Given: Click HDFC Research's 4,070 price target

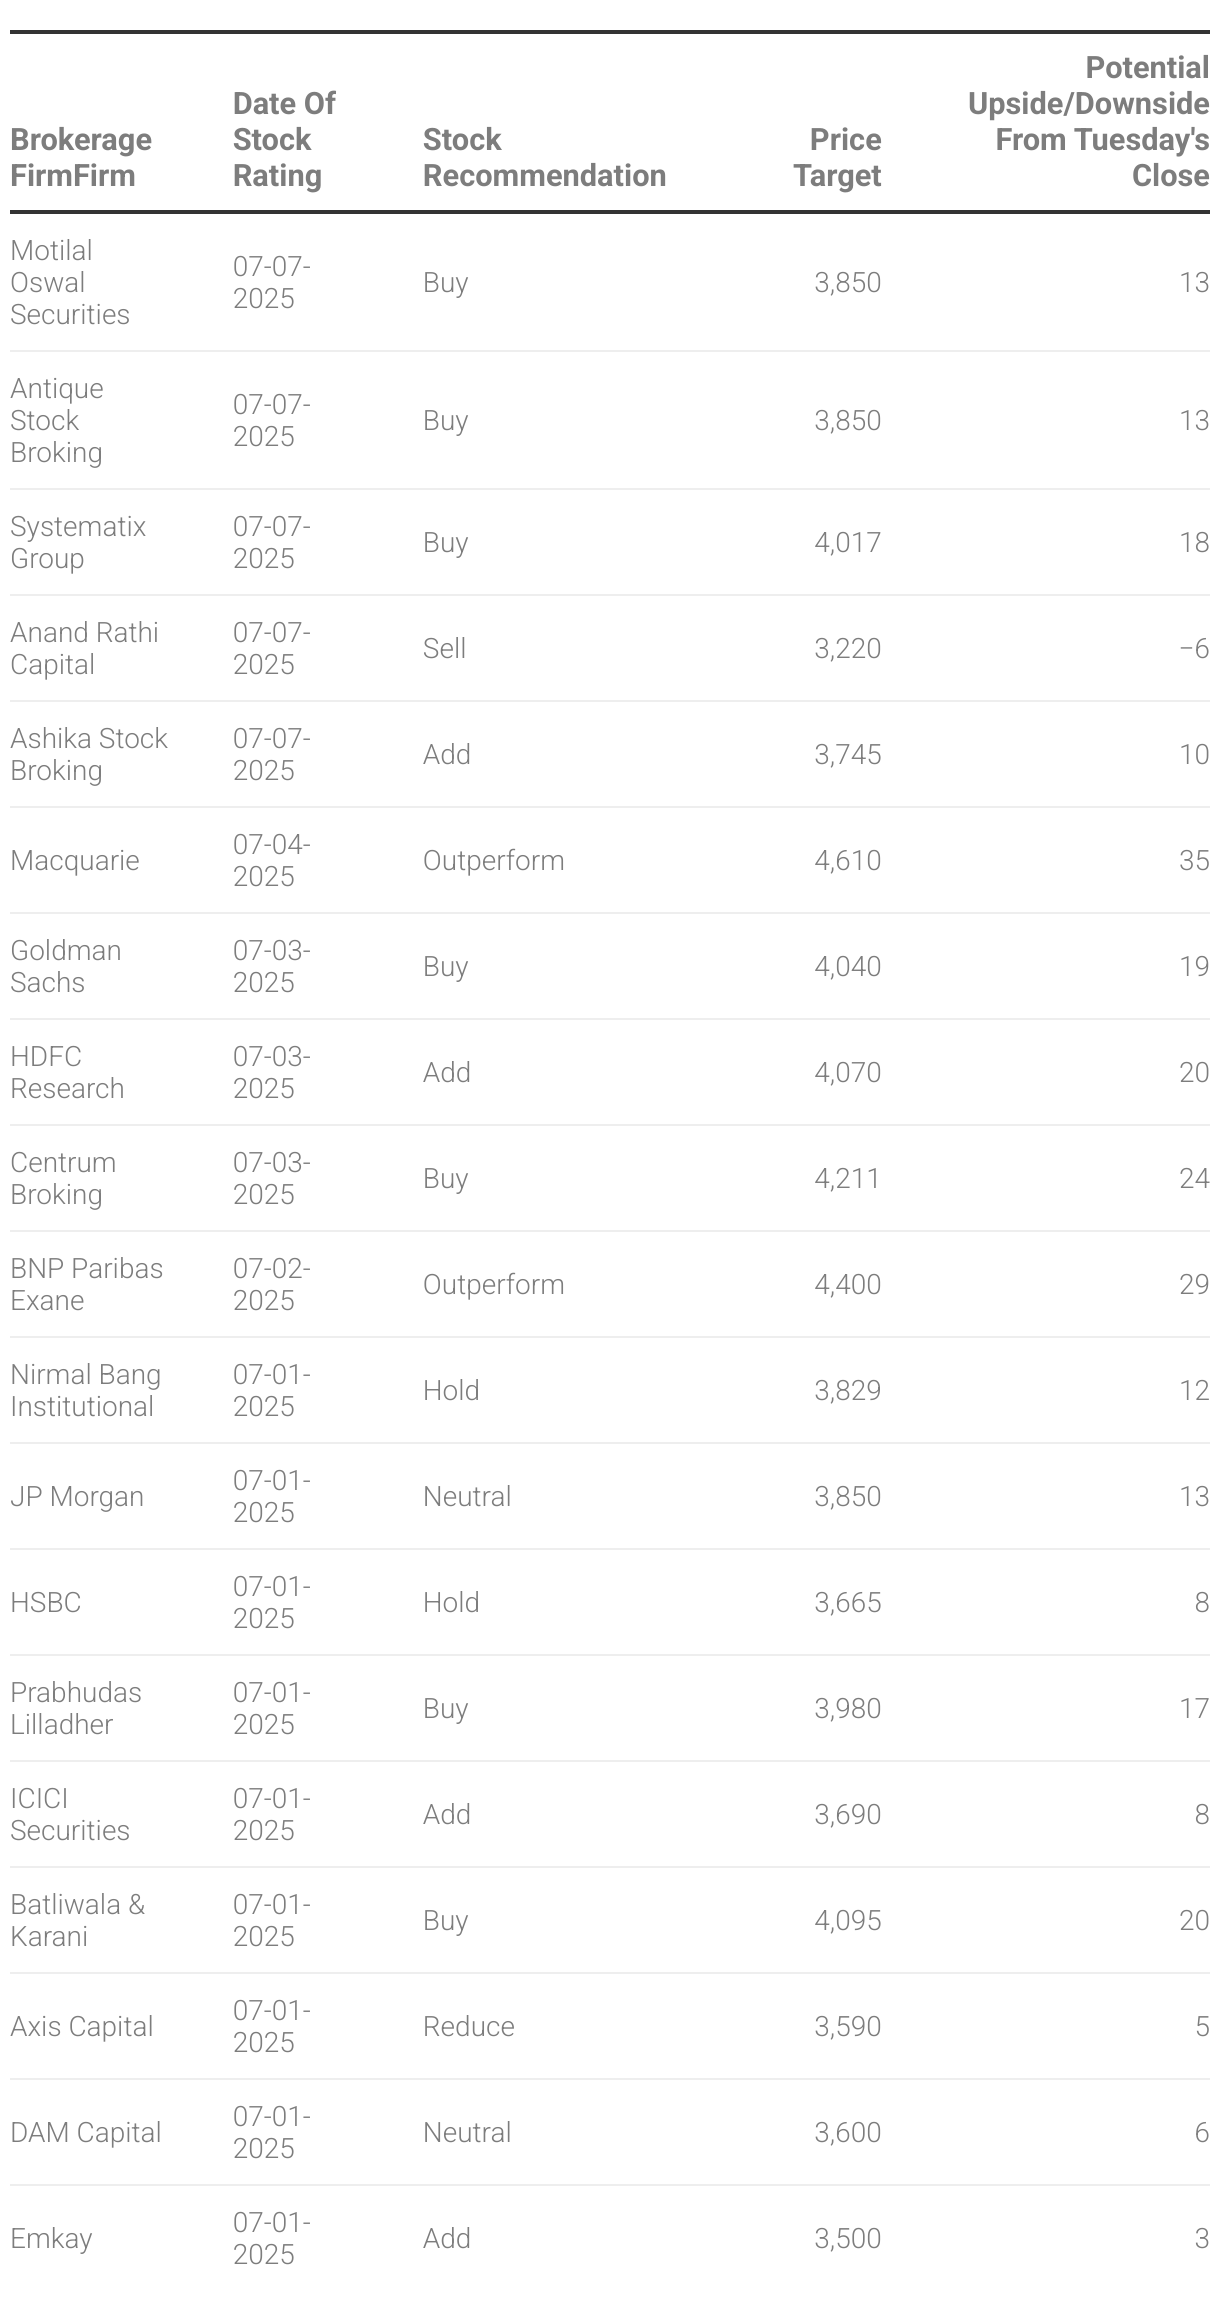Looking at the screenshot, I should click(847, 1072).
